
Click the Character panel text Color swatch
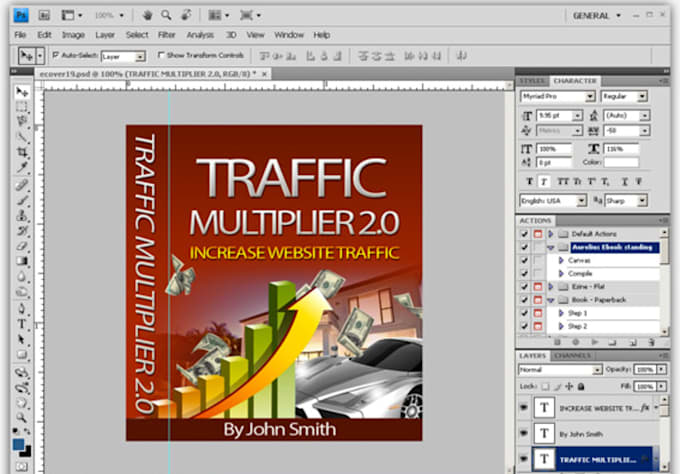tap(621, 162)
